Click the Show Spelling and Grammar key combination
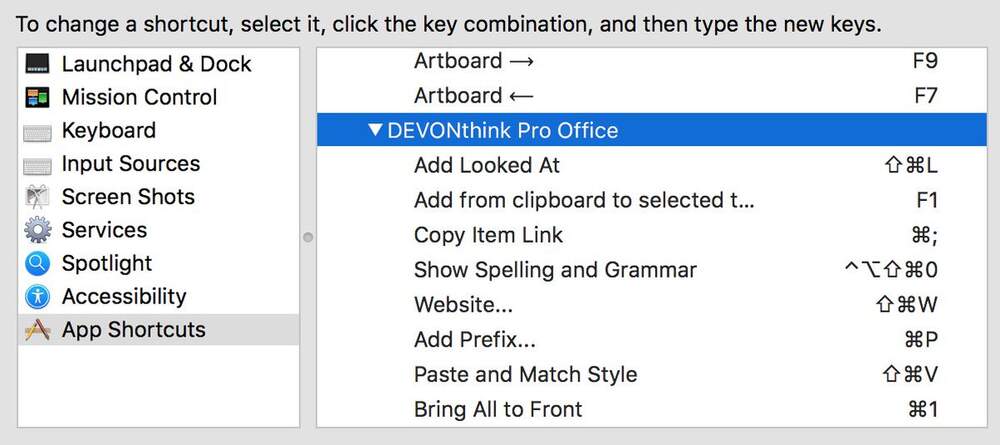The image size is (1000, 445). coord(891,270)
